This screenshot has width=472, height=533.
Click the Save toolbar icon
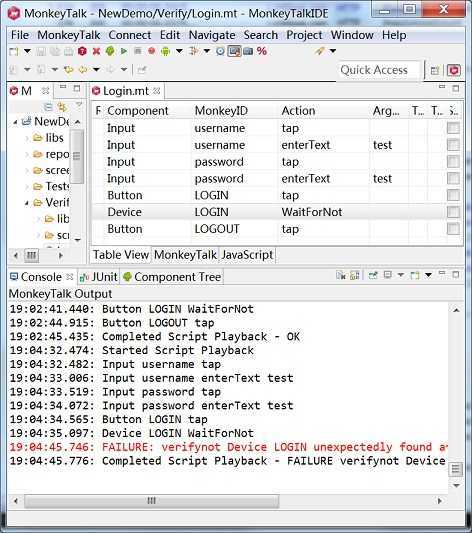click(x=41, y=52)
